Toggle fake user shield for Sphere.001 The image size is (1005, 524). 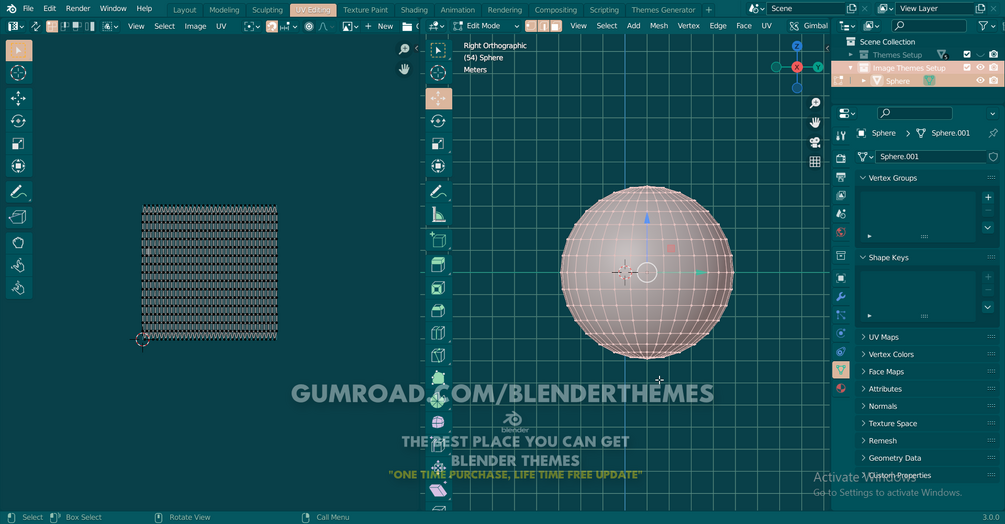click(x=993, y=156)
